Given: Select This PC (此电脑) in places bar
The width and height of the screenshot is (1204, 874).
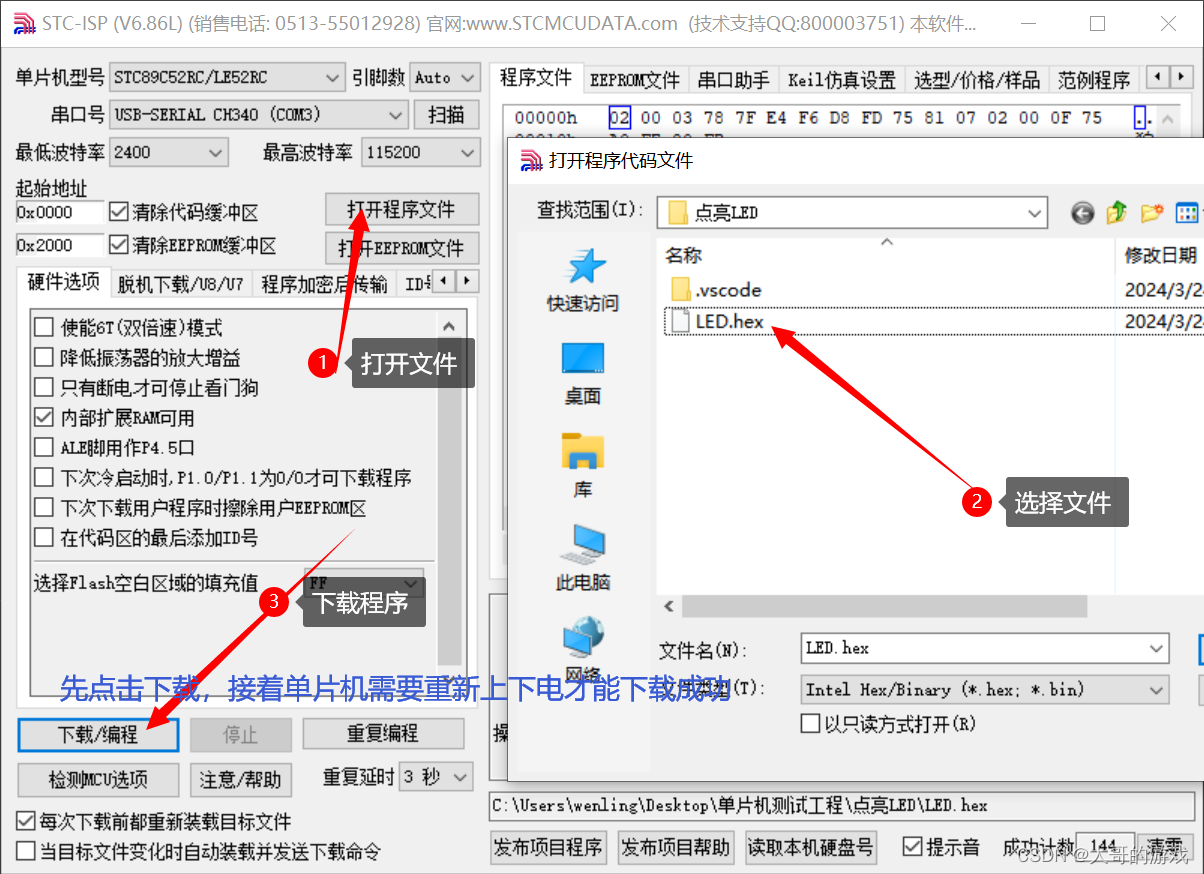Looking at the screenshot, I should [x=583, y=558].
